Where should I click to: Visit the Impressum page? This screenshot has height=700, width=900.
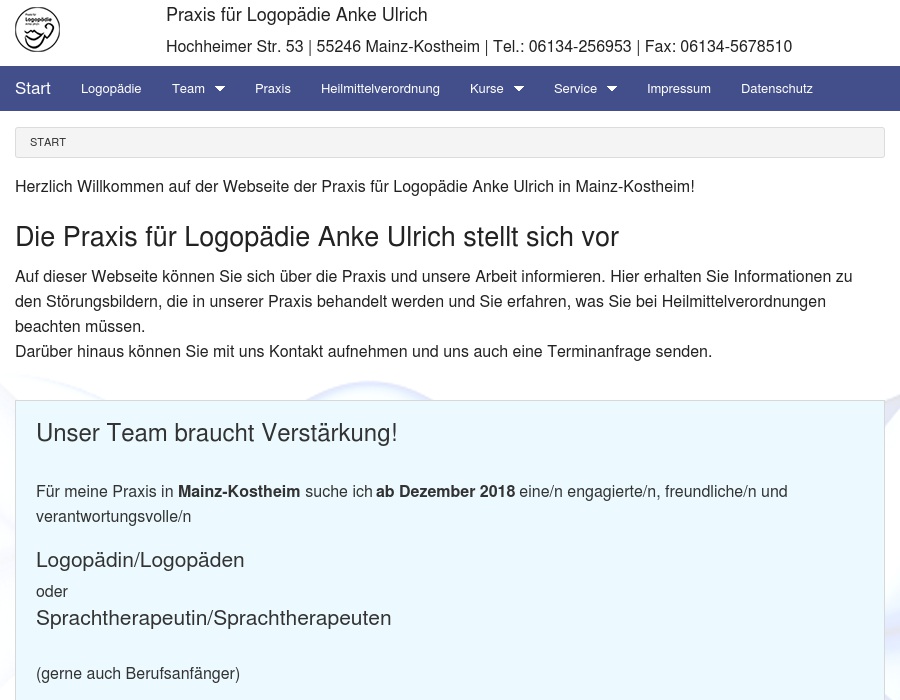tap(679, 88)
